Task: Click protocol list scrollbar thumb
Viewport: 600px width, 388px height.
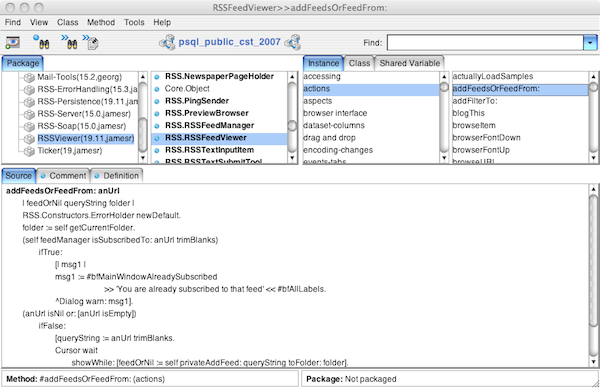Action: [444, 88]
